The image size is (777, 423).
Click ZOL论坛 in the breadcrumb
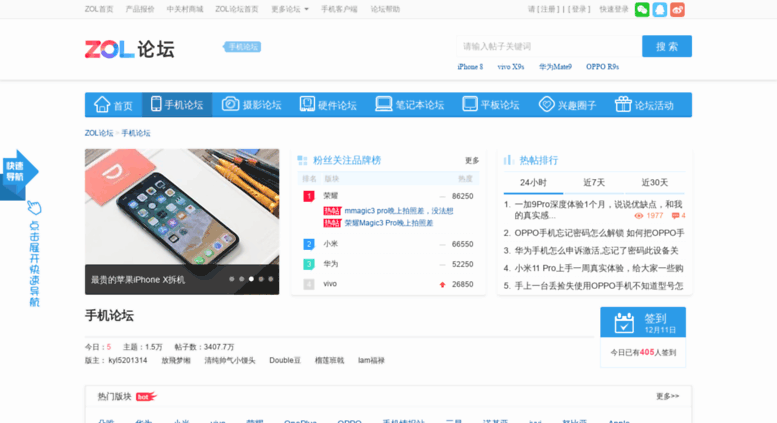pos(99,133)
